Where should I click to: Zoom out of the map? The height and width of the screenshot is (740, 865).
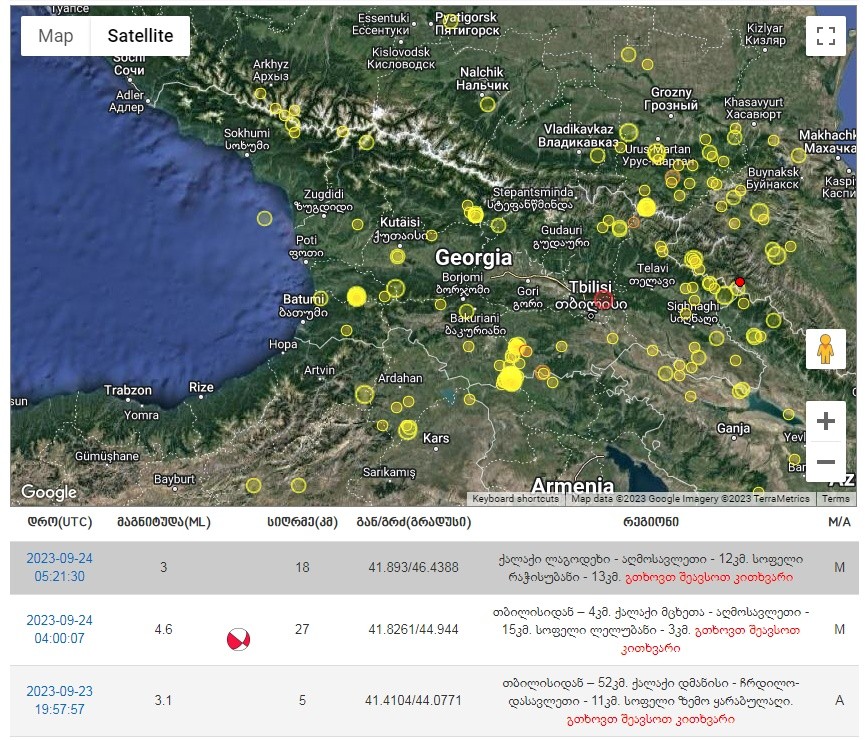click(x=825, y=462)
